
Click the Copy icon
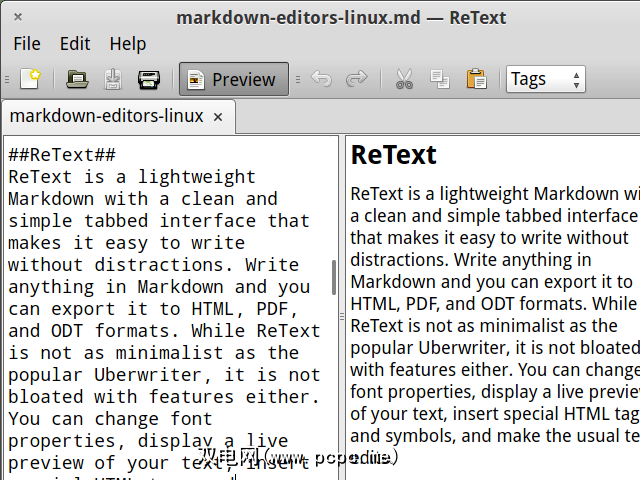440,79
